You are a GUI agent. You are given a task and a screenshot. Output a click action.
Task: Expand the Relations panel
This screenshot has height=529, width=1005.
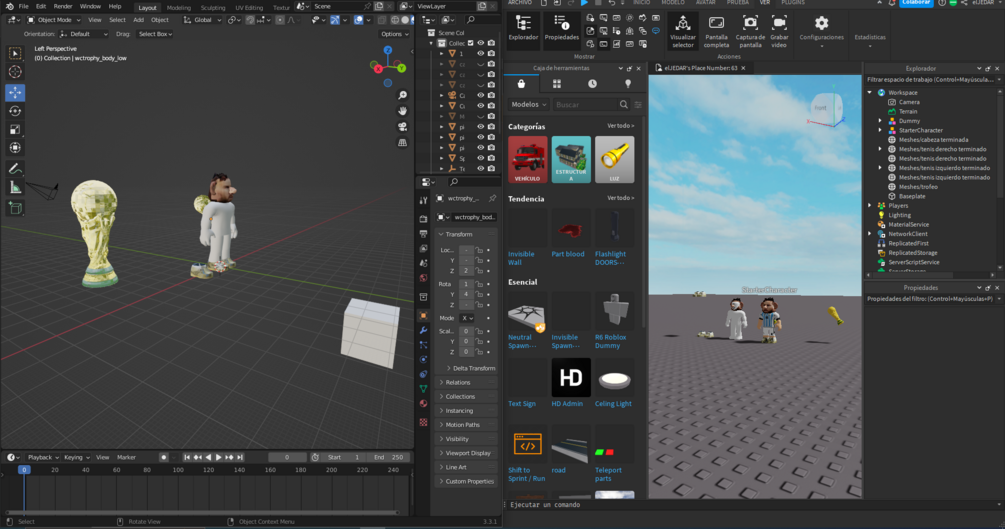(466, 382)
